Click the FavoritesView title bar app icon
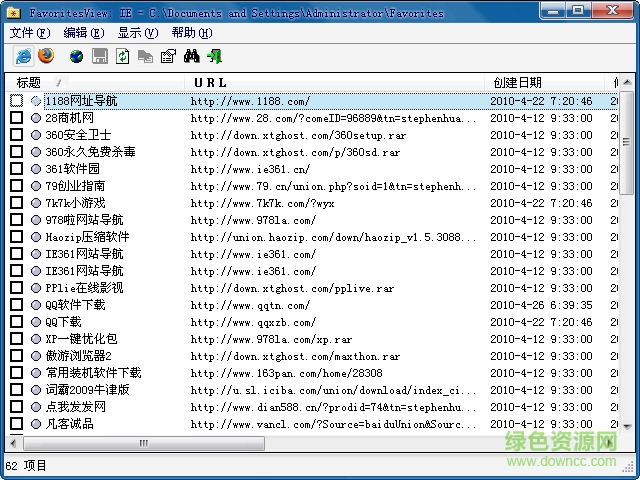 pyautogui.click(x=14, y=13)
